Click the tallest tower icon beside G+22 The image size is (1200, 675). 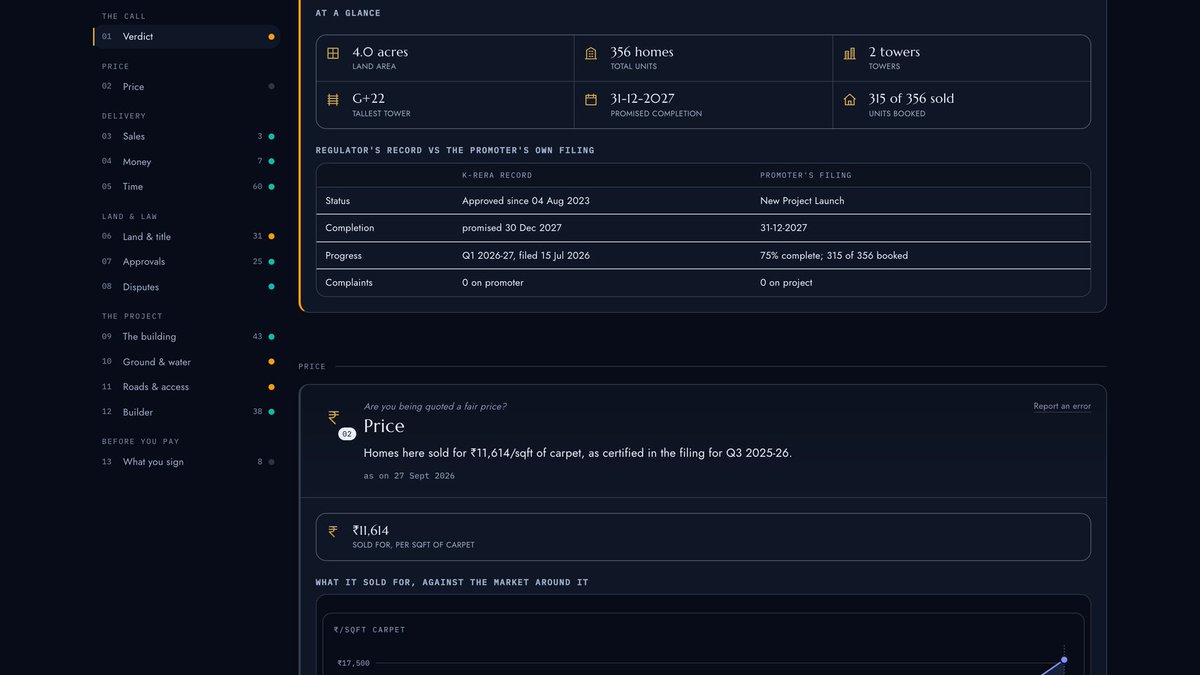pyautogui.click(x=333, y=100)
